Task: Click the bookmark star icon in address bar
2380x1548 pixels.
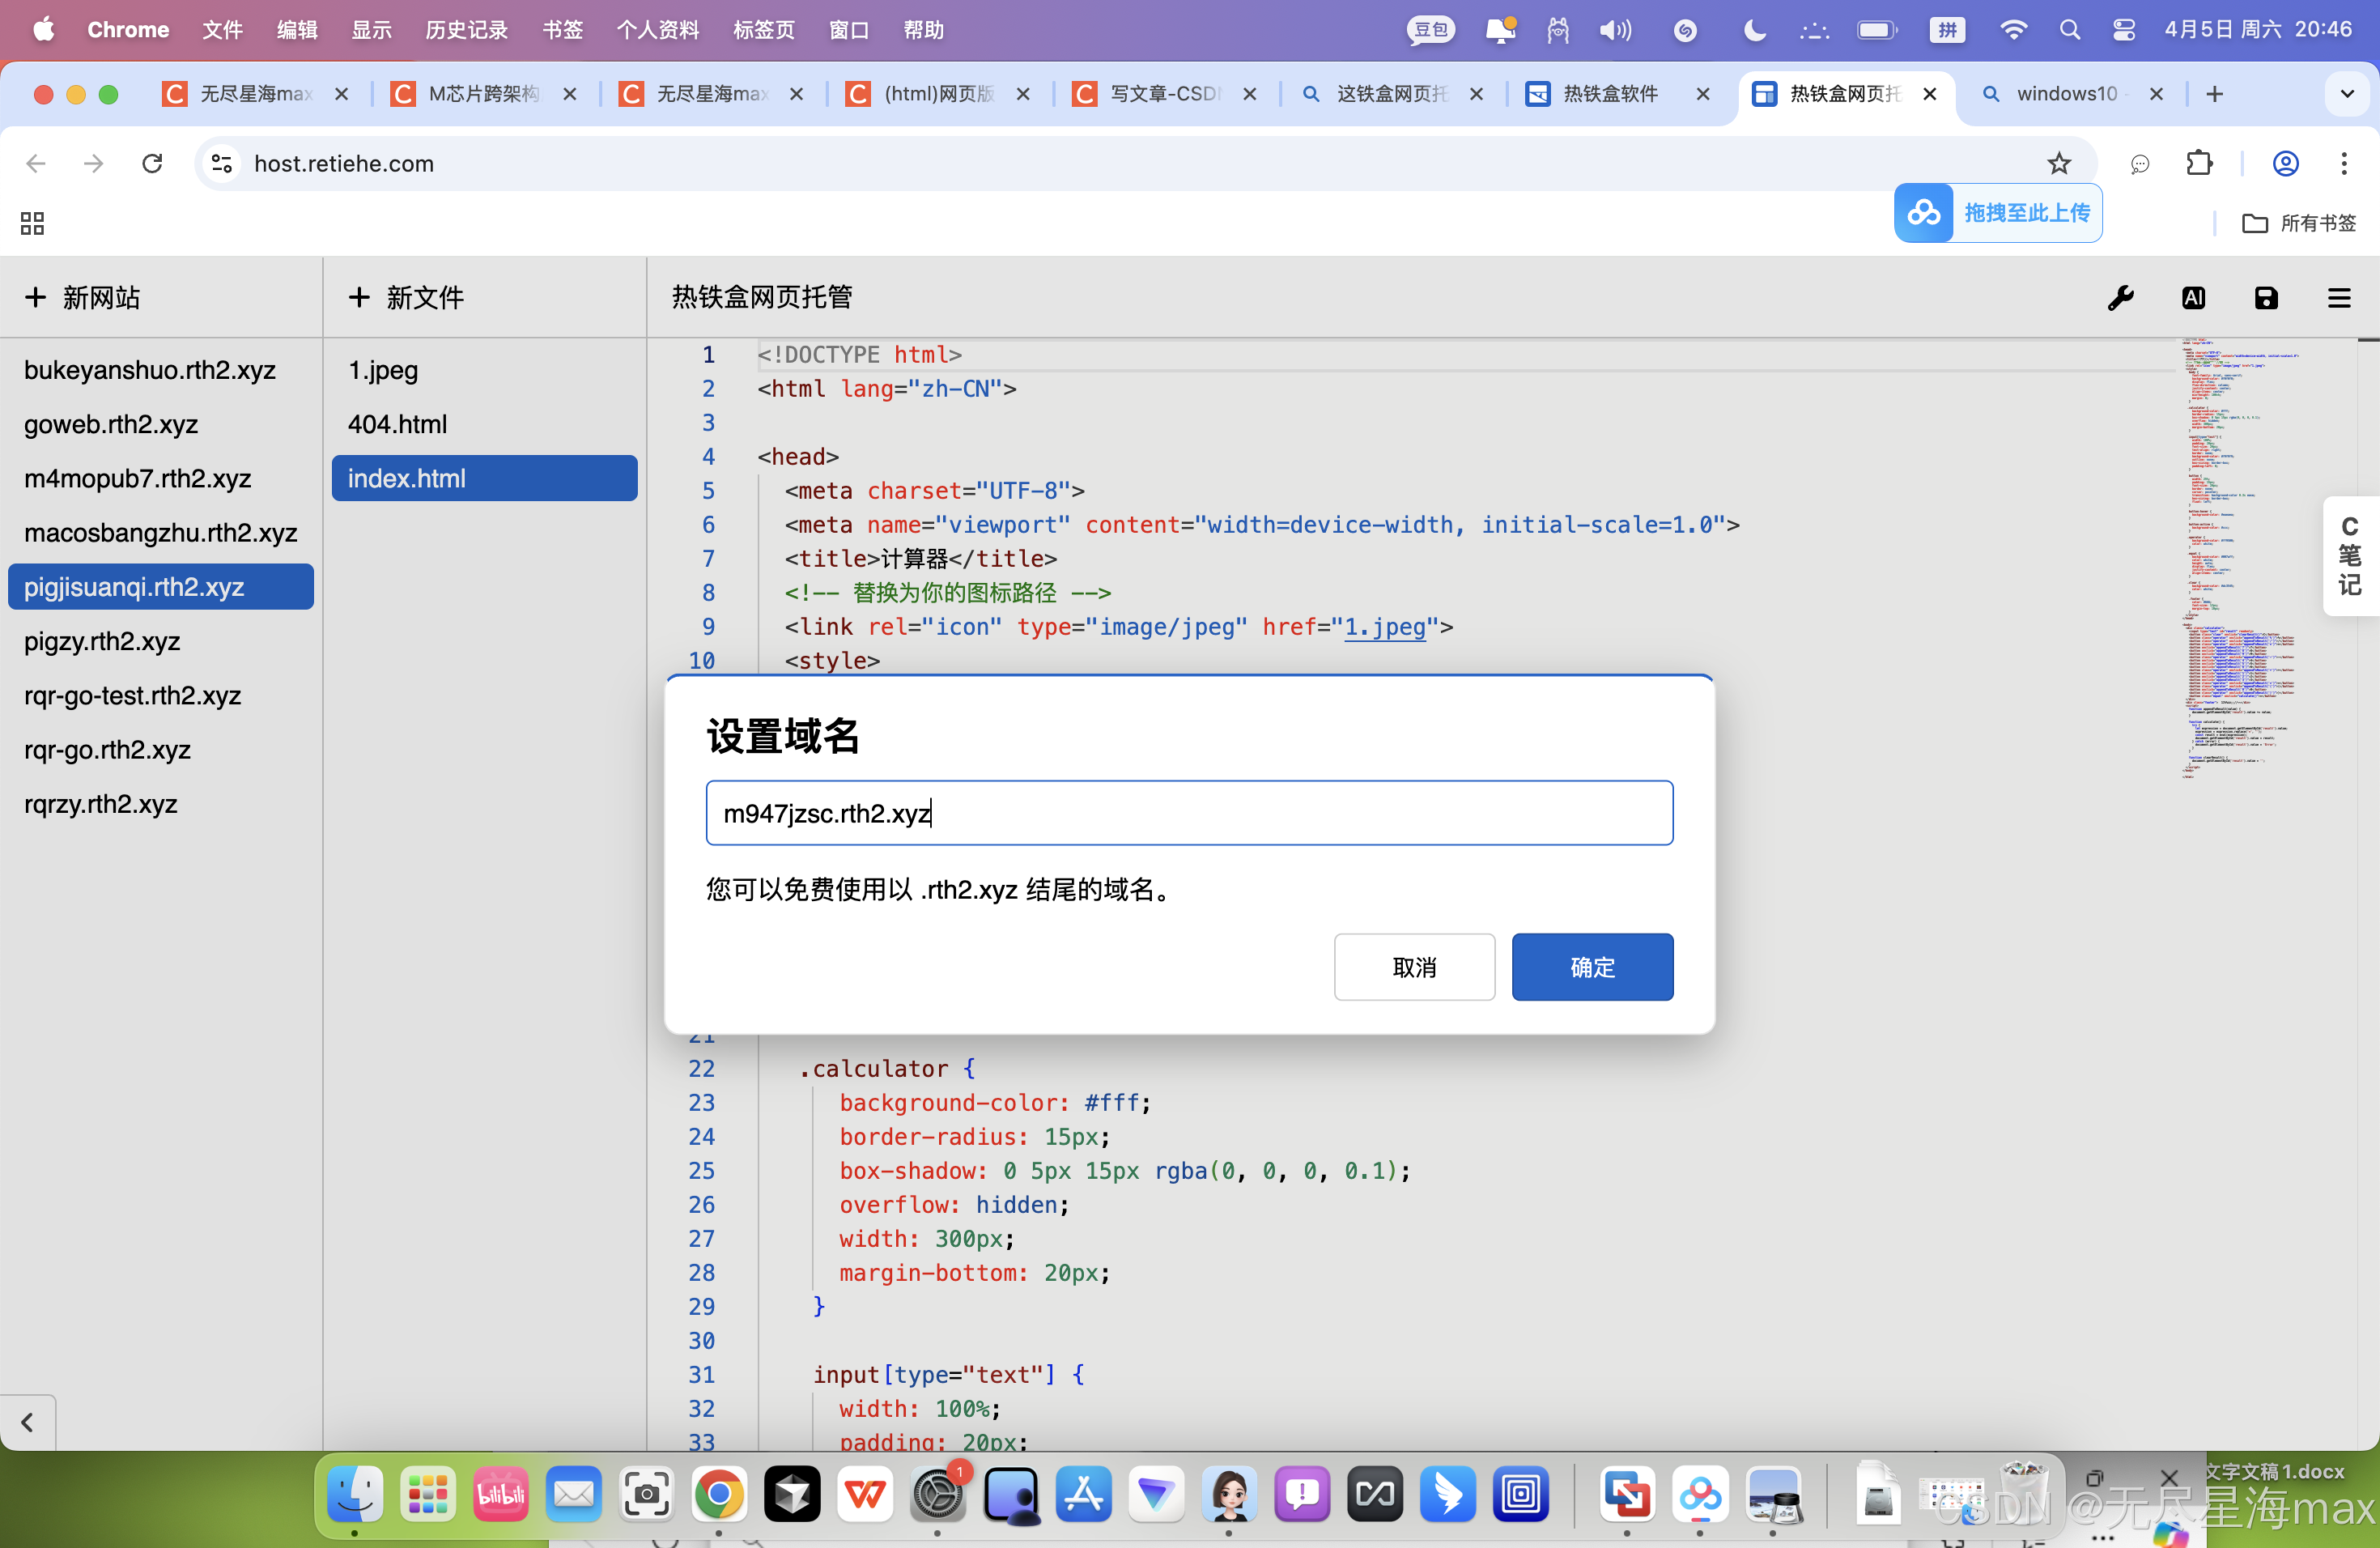Action: pyautogui.click(x=2058, y=163)
